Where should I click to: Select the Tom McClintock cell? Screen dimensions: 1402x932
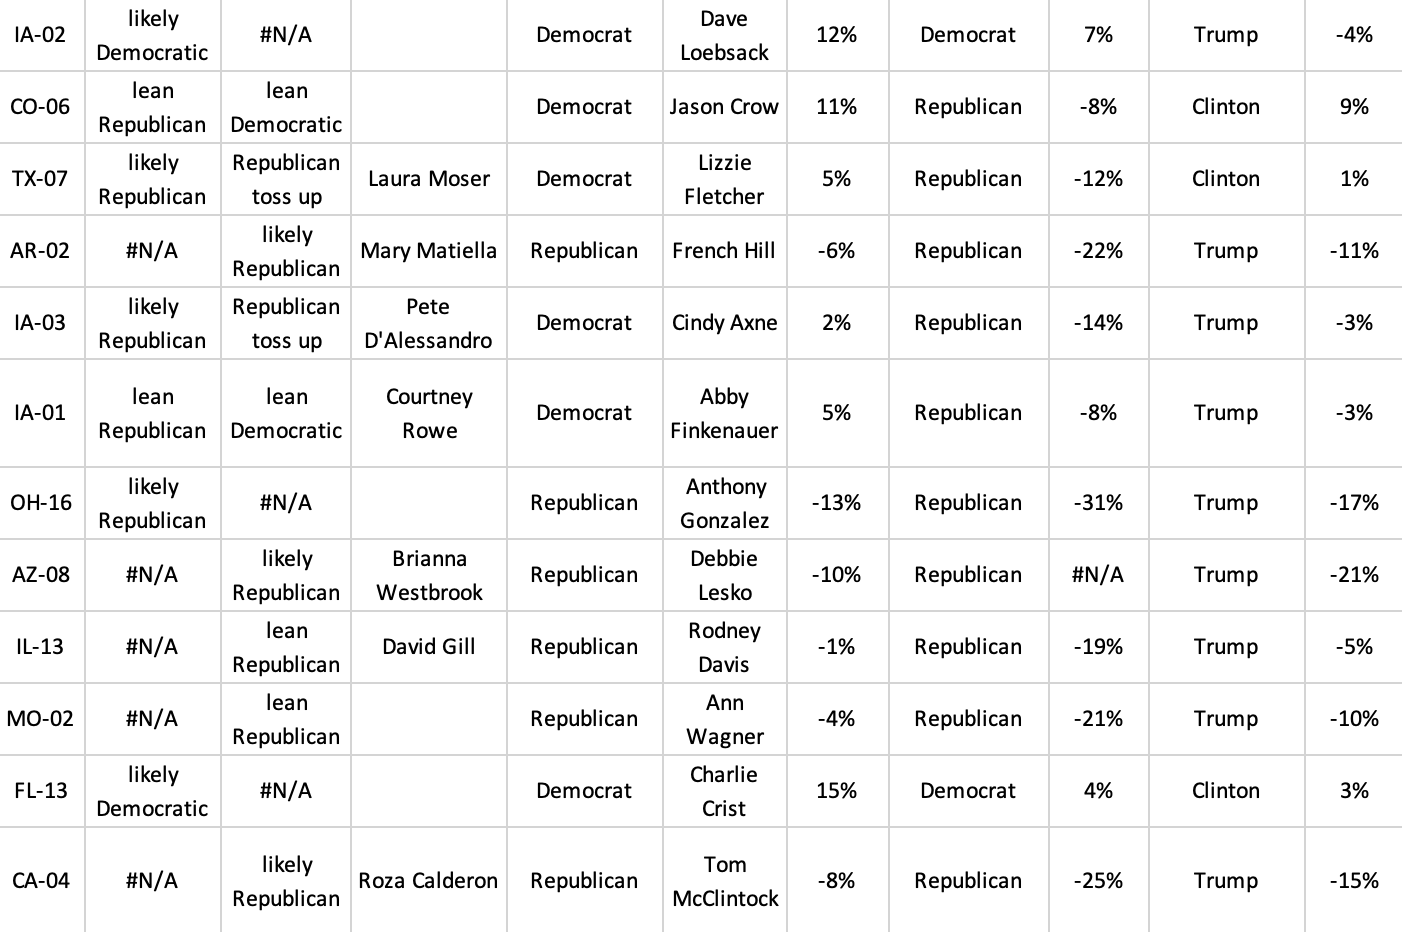[x=724, y=881]
